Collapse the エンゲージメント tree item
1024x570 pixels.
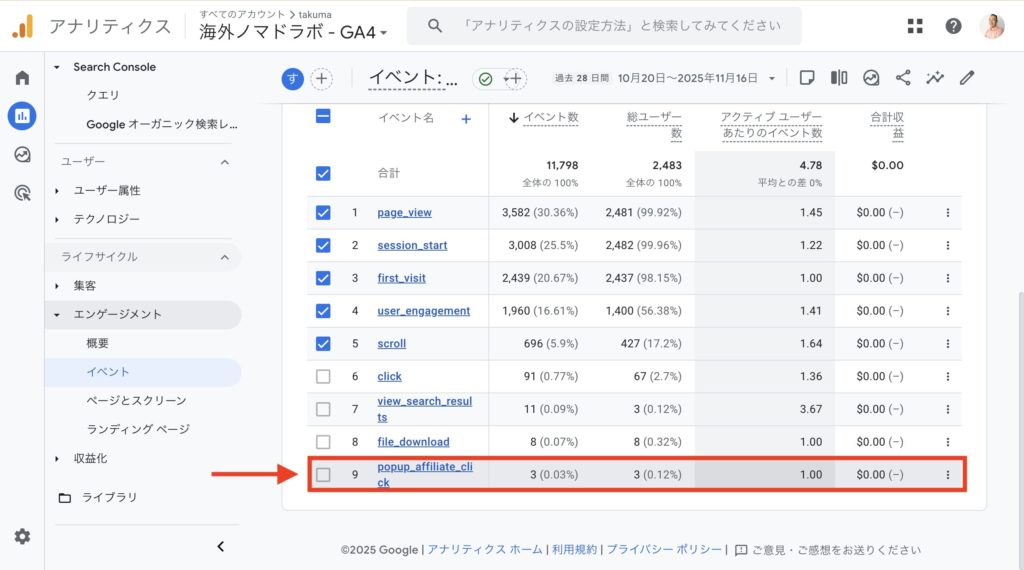(57, 315)
